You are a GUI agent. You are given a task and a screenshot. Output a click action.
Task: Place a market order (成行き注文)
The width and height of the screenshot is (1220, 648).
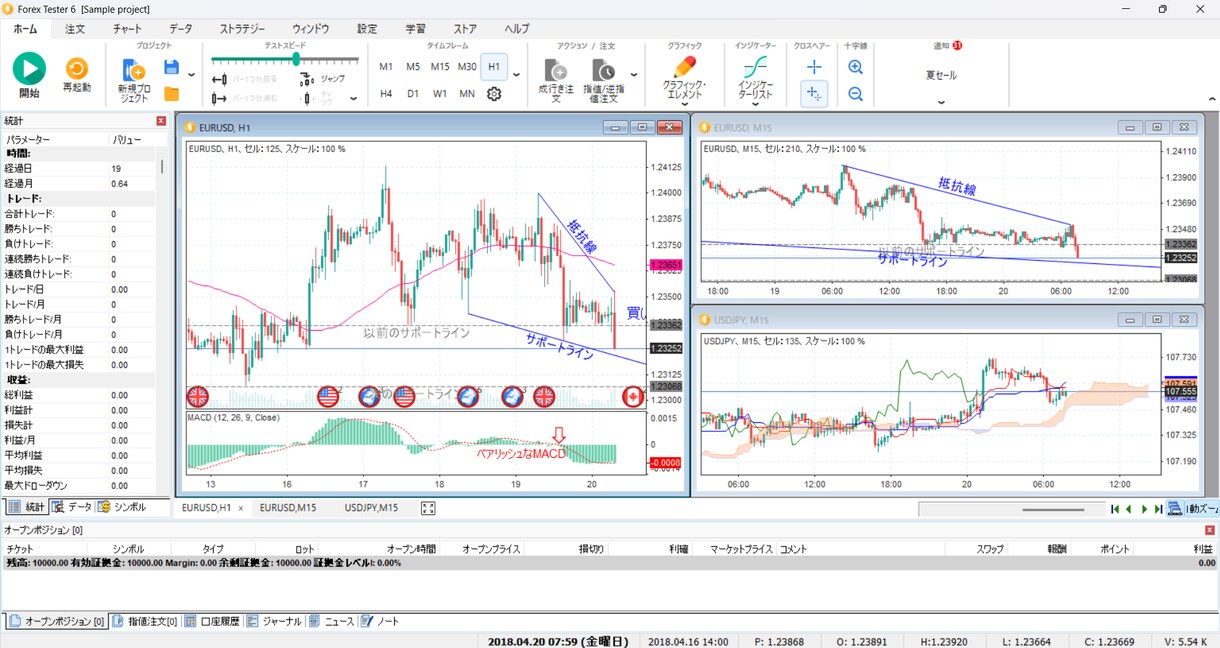tap(556, 80)
